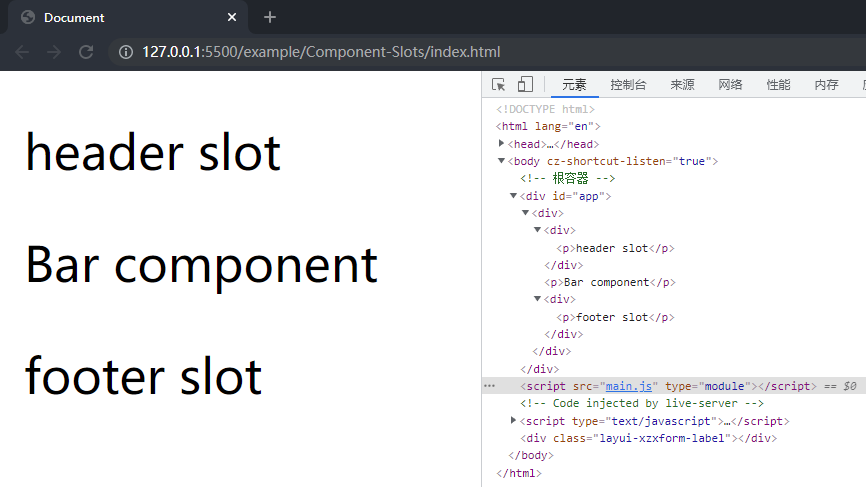Select the inspect element picker icon
The width and height of the screenshot is (866, 487).
pyautogui.click(x=498, y=84)
